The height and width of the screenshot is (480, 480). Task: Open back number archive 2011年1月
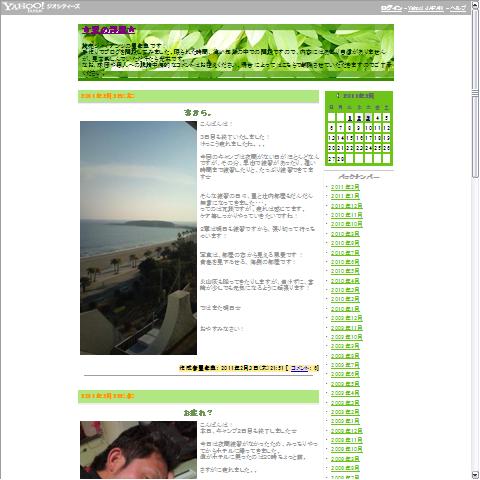(345, 196)
